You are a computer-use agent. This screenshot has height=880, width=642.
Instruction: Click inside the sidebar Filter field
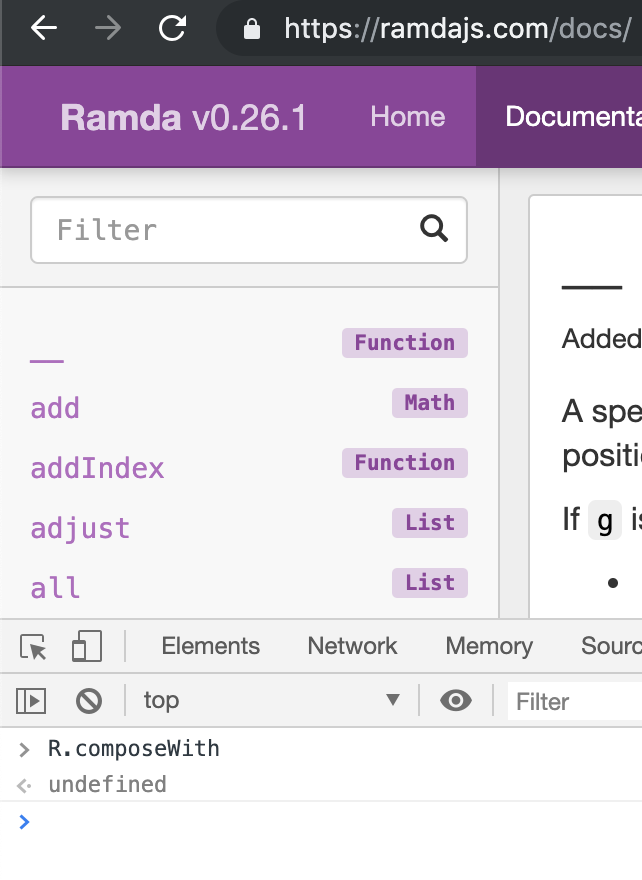pyautogui.click(x=200, y=230)
